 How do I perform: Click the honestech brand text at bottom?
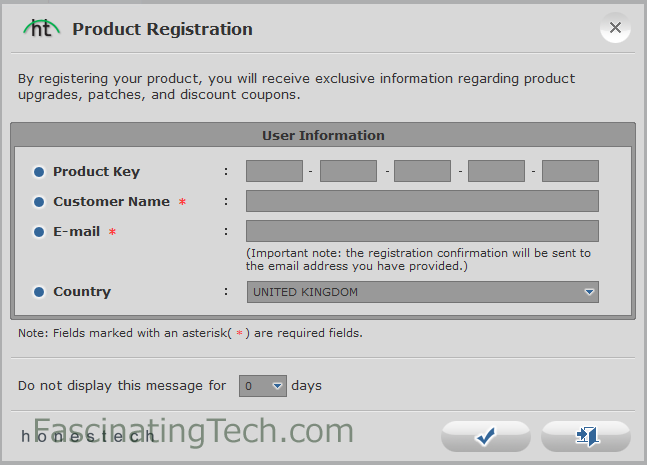(x=87, y=436)
